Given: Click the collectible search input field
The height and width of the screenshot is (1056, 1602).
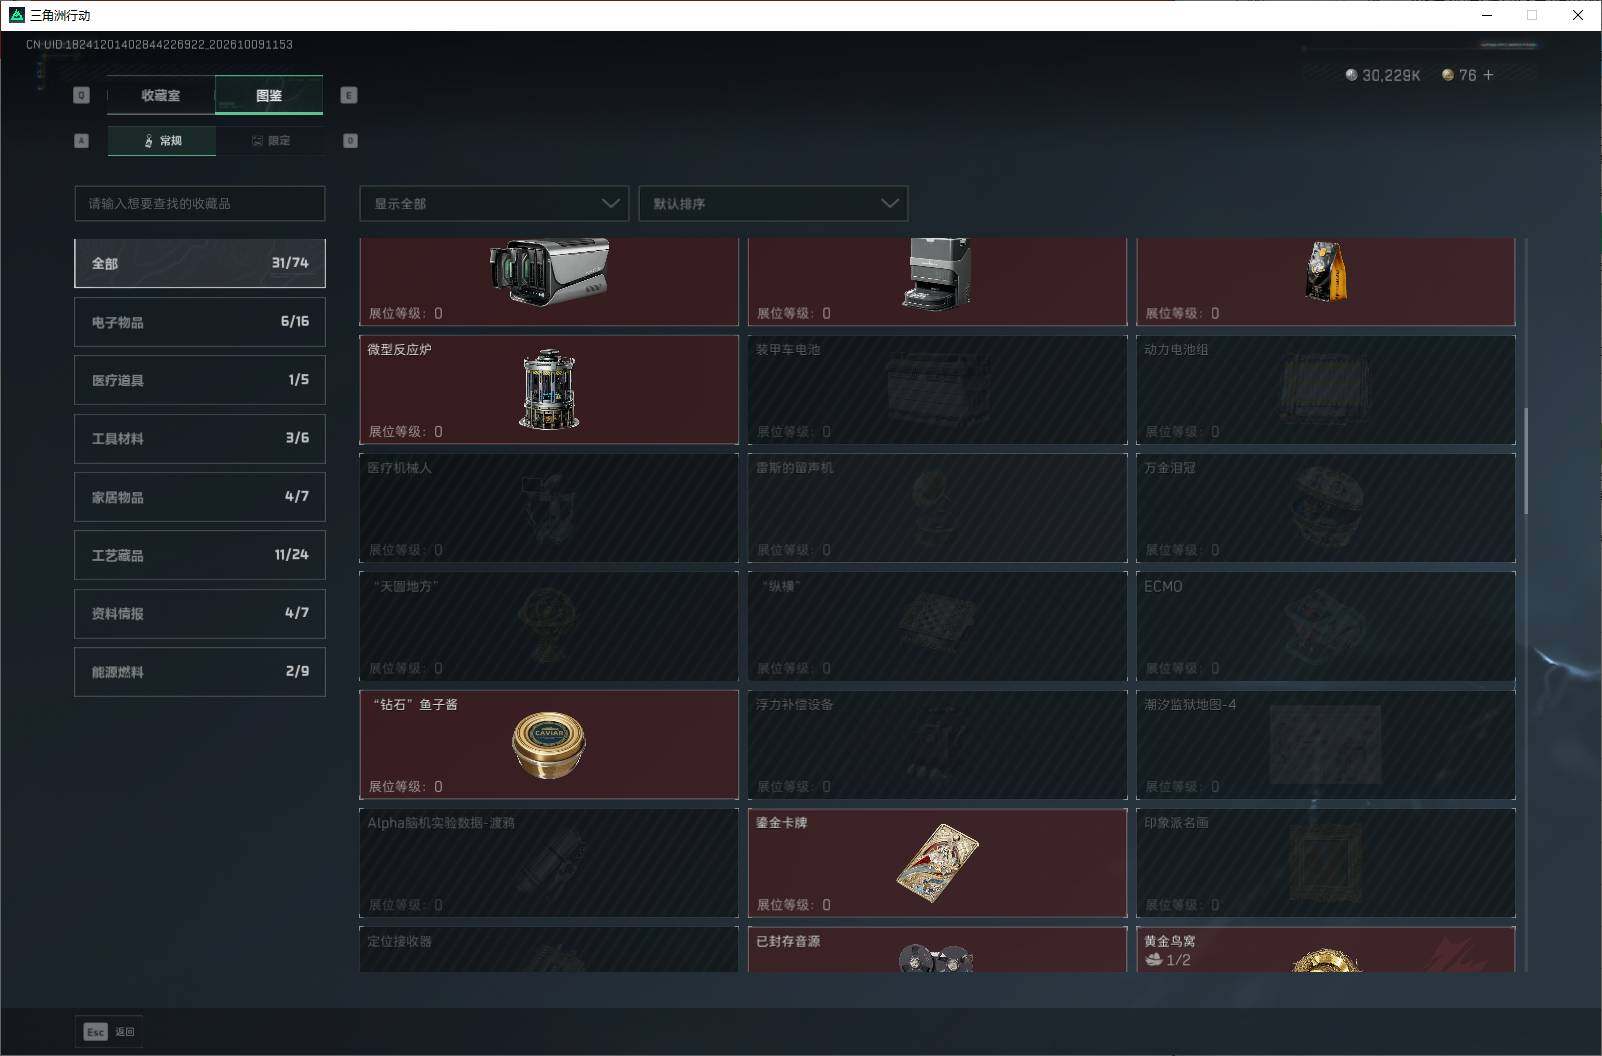Looking at the screenshot, I should tap(200, 203).
